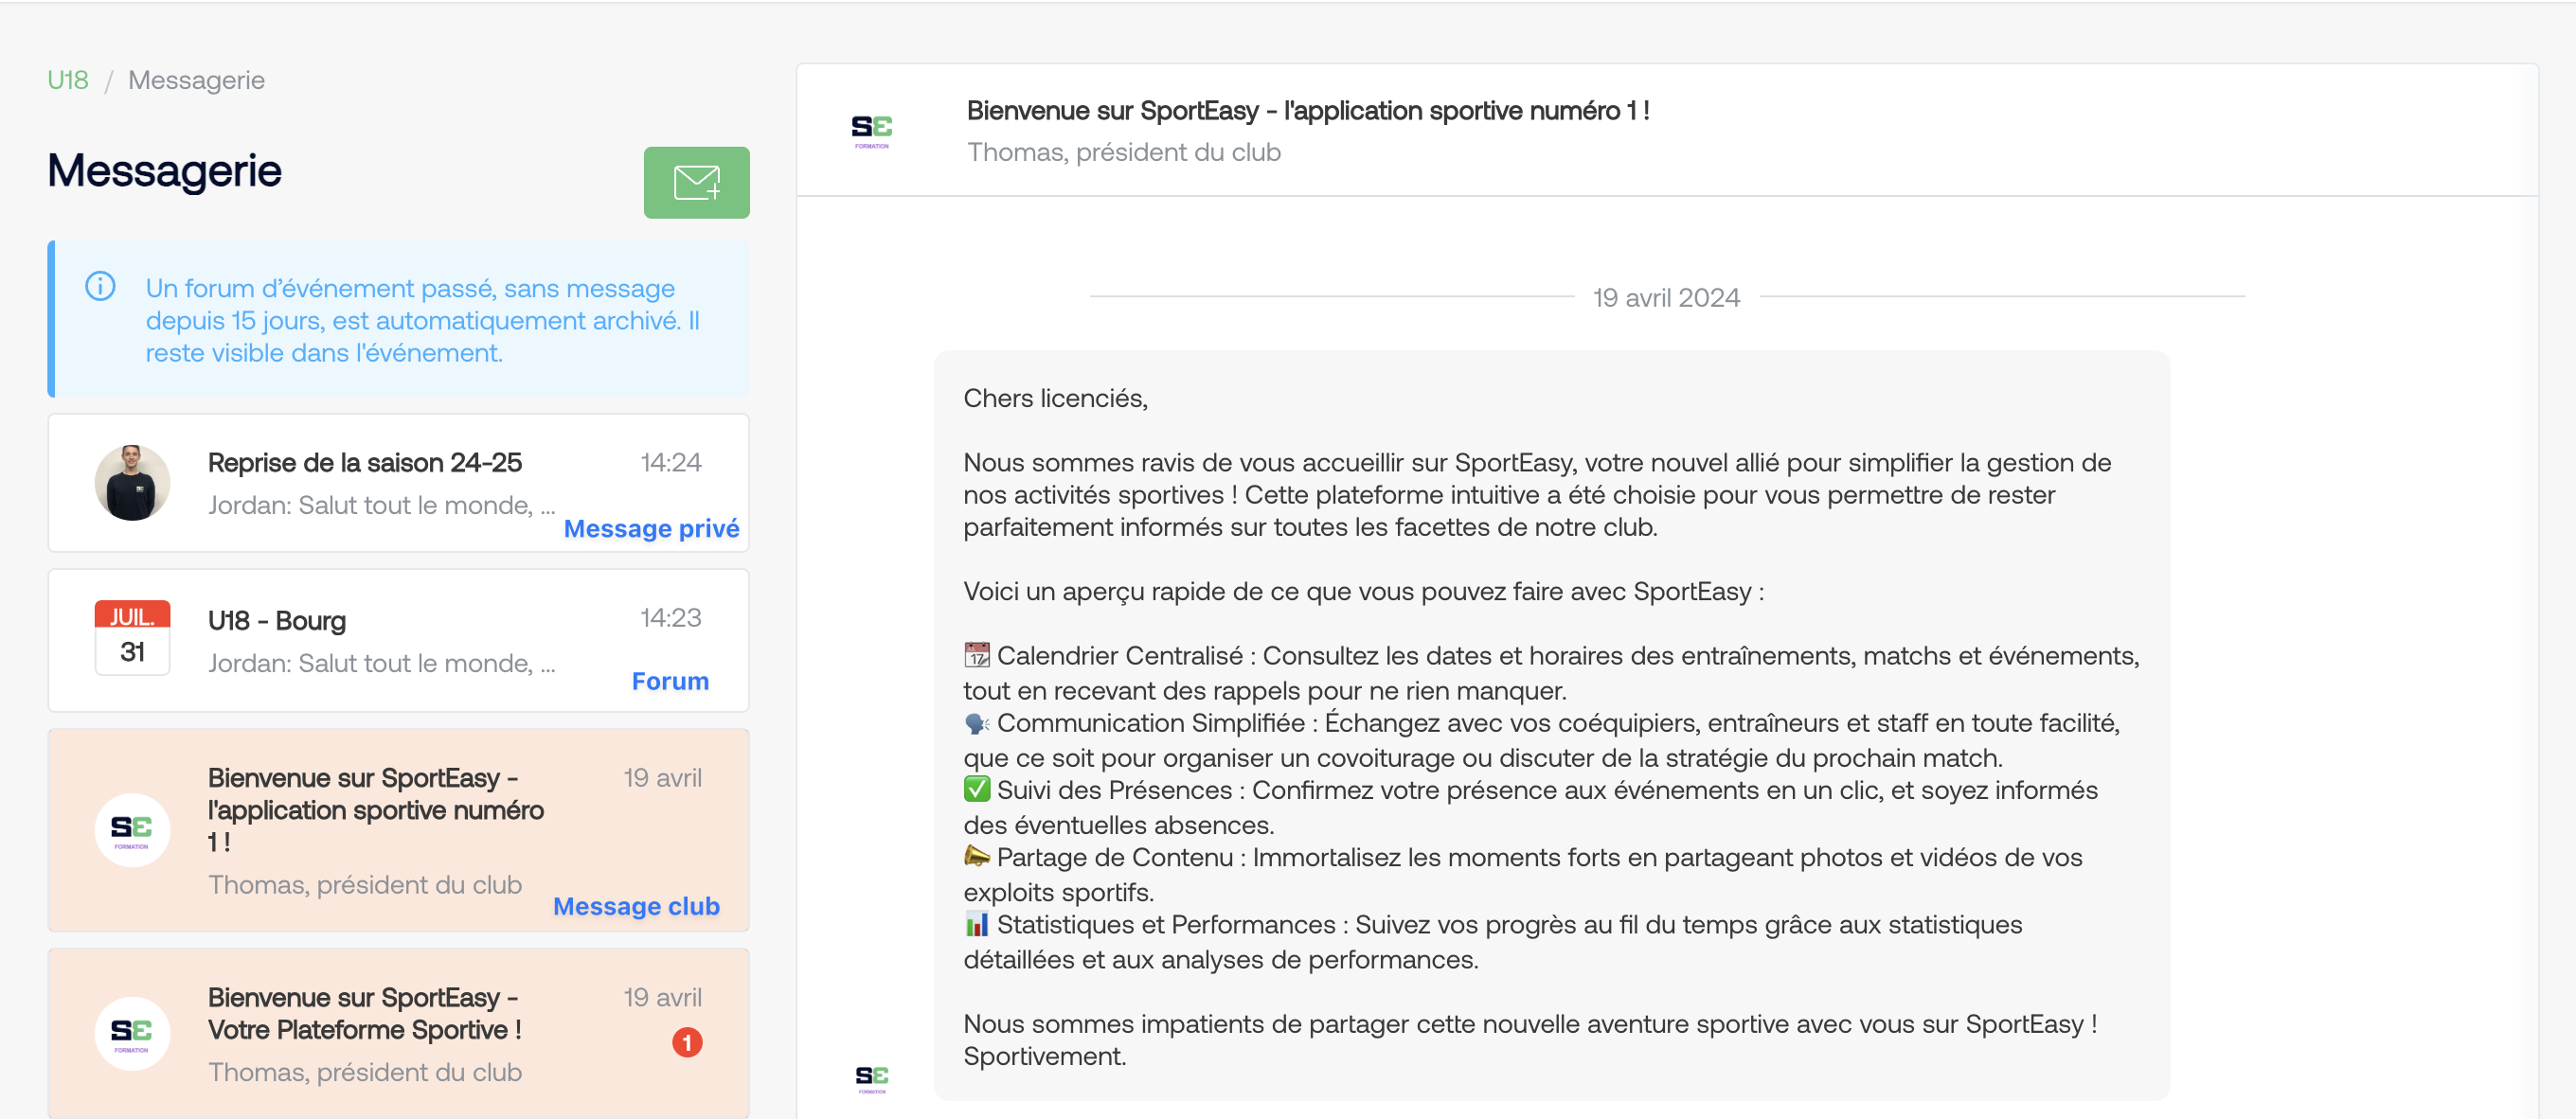2576x1119 pixels.
Task: Click sender SE avatar beside message bubble
Action: pos(871,1078)
